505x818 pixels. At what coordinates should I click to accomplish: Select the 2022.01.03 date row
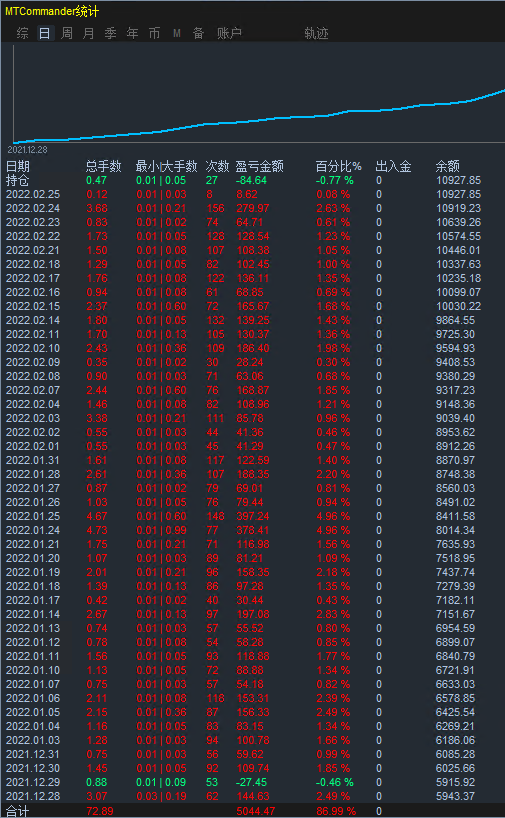coord(33,740)
